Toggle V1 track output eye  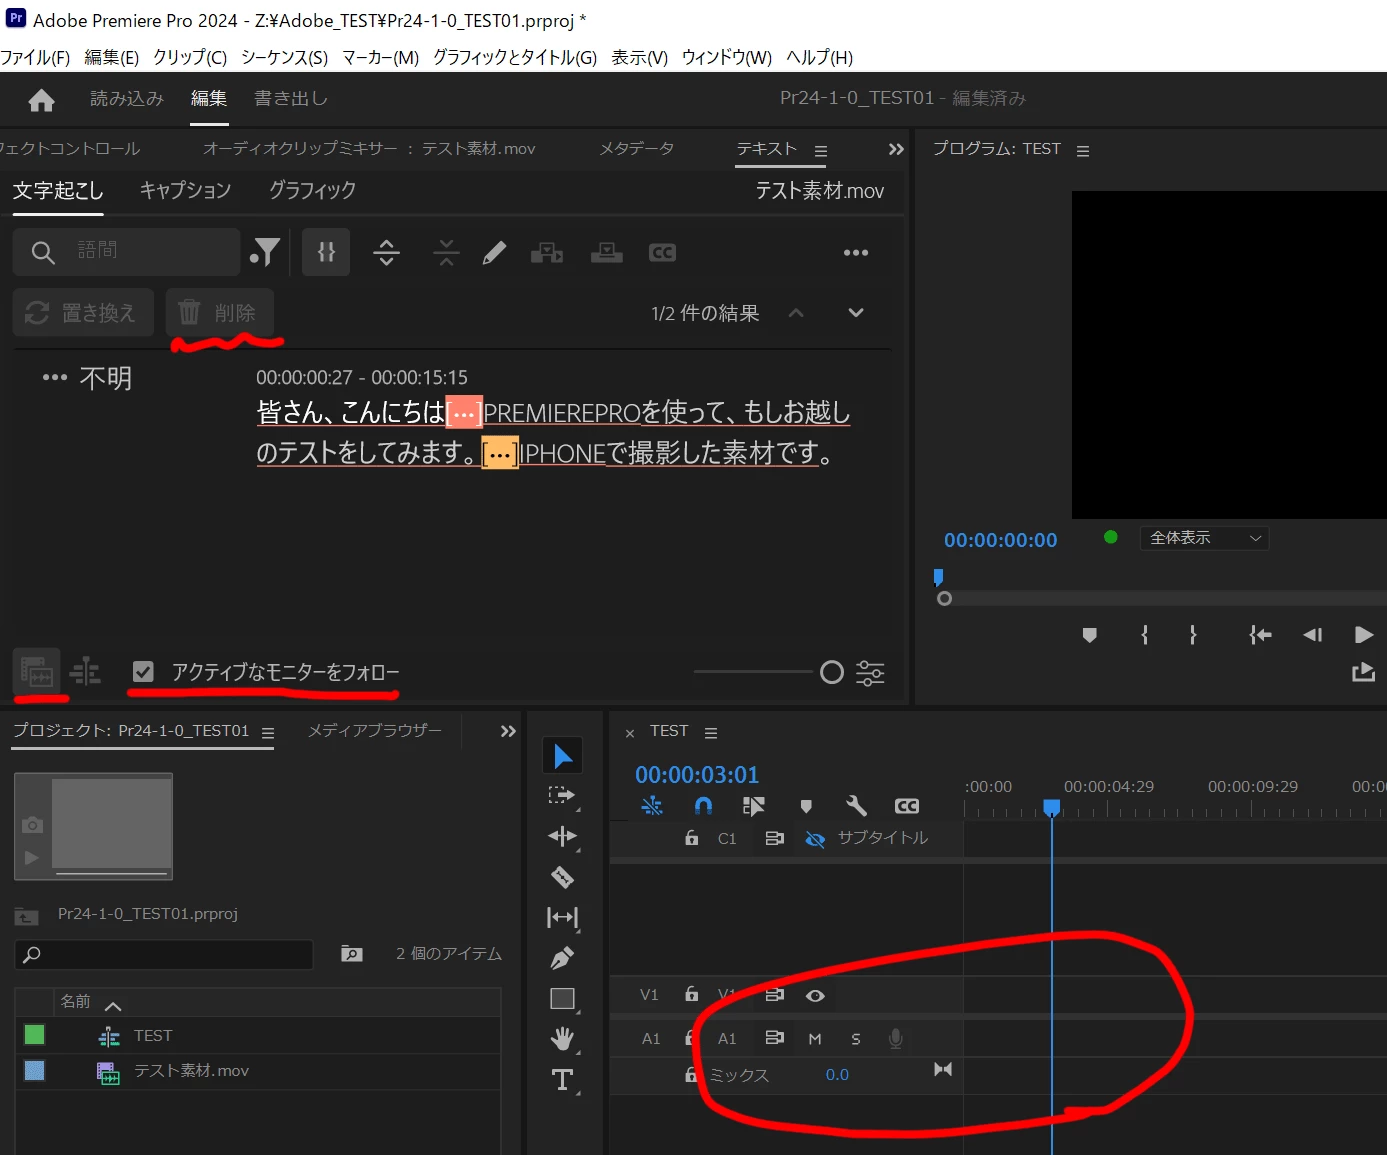coord(815,996)
